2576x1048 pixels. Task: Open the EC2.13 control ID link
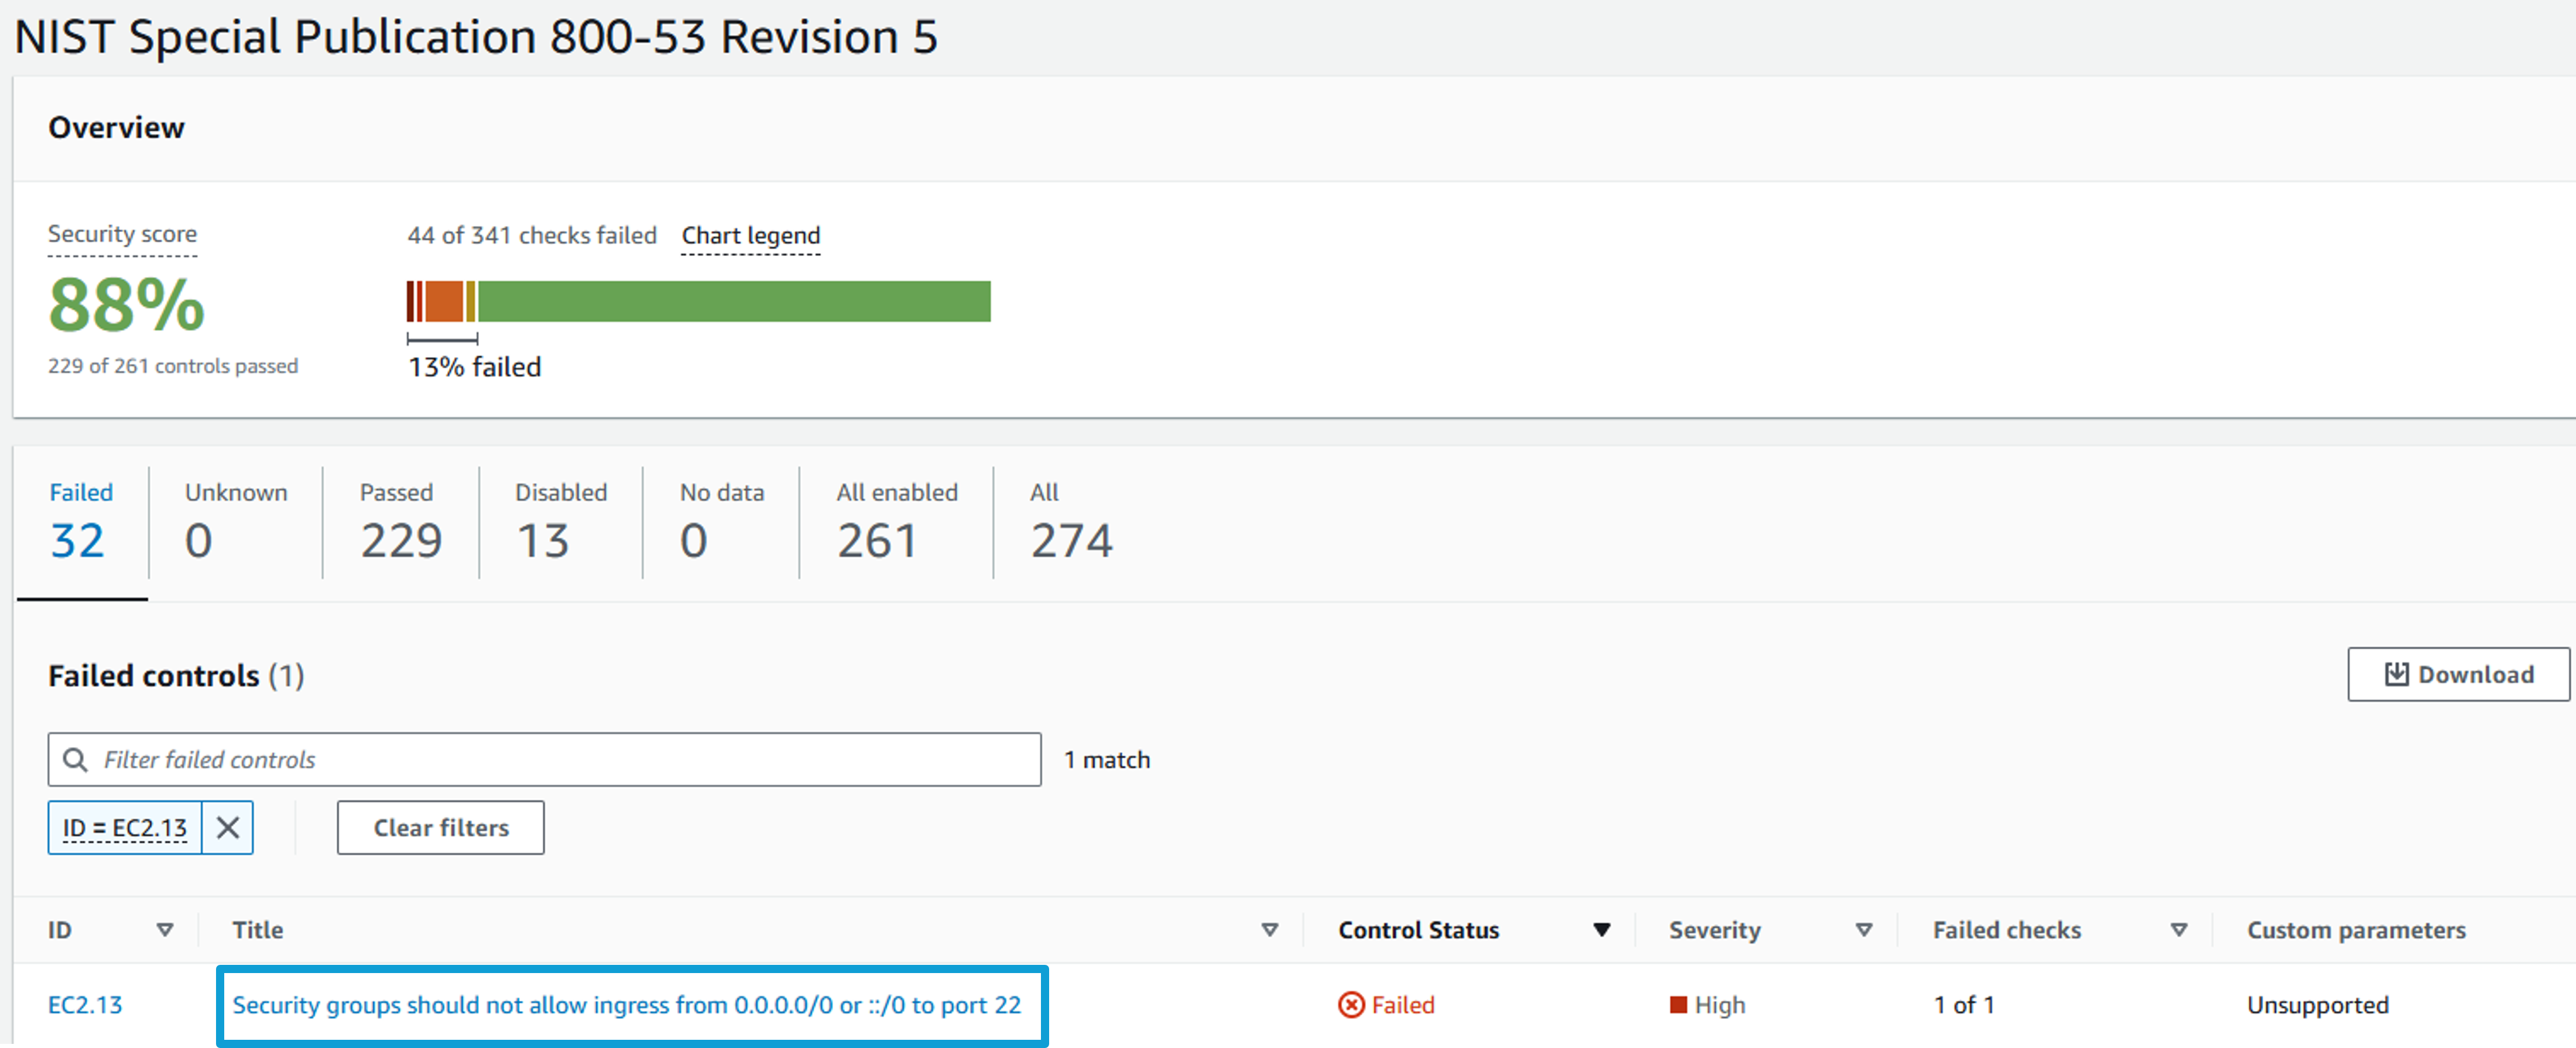[x=85, y=1004]
